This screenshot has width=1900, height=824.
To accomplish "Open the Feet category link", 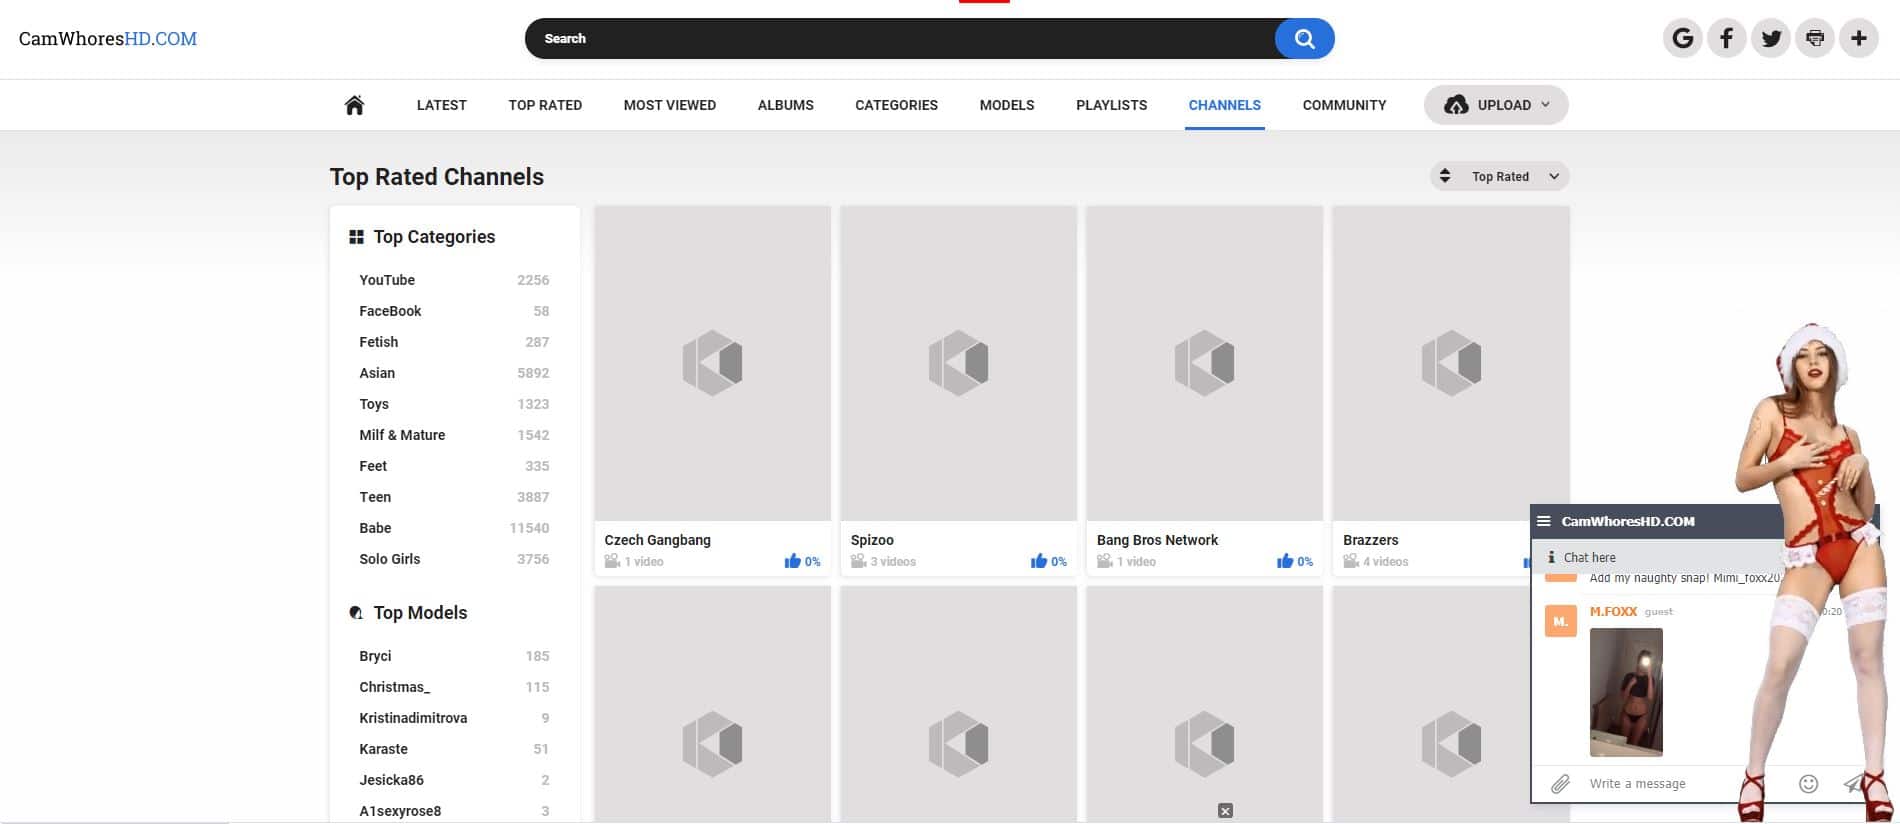I will [373, 466].
